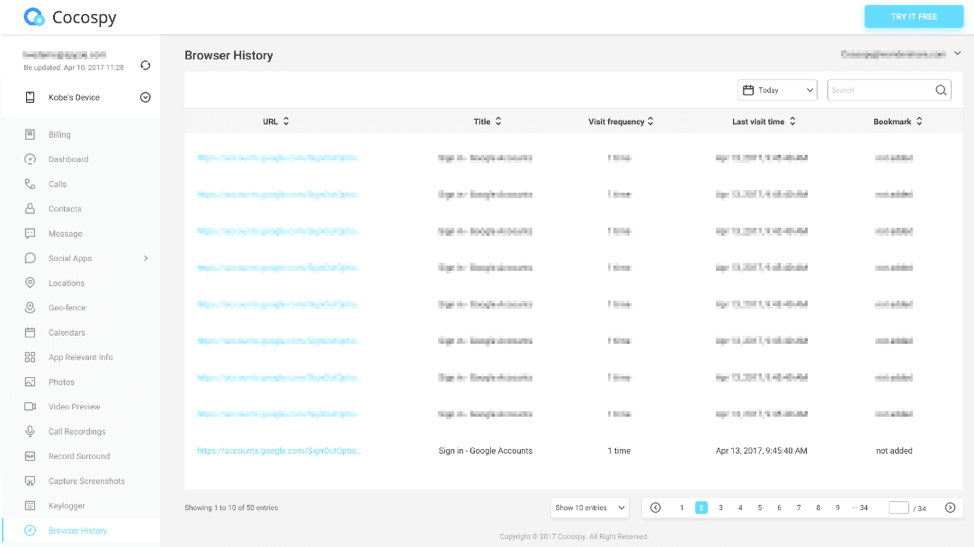974x547 pixels.
Task: Click the Capture Screenshots icon
Action: [x=30, y=481]
